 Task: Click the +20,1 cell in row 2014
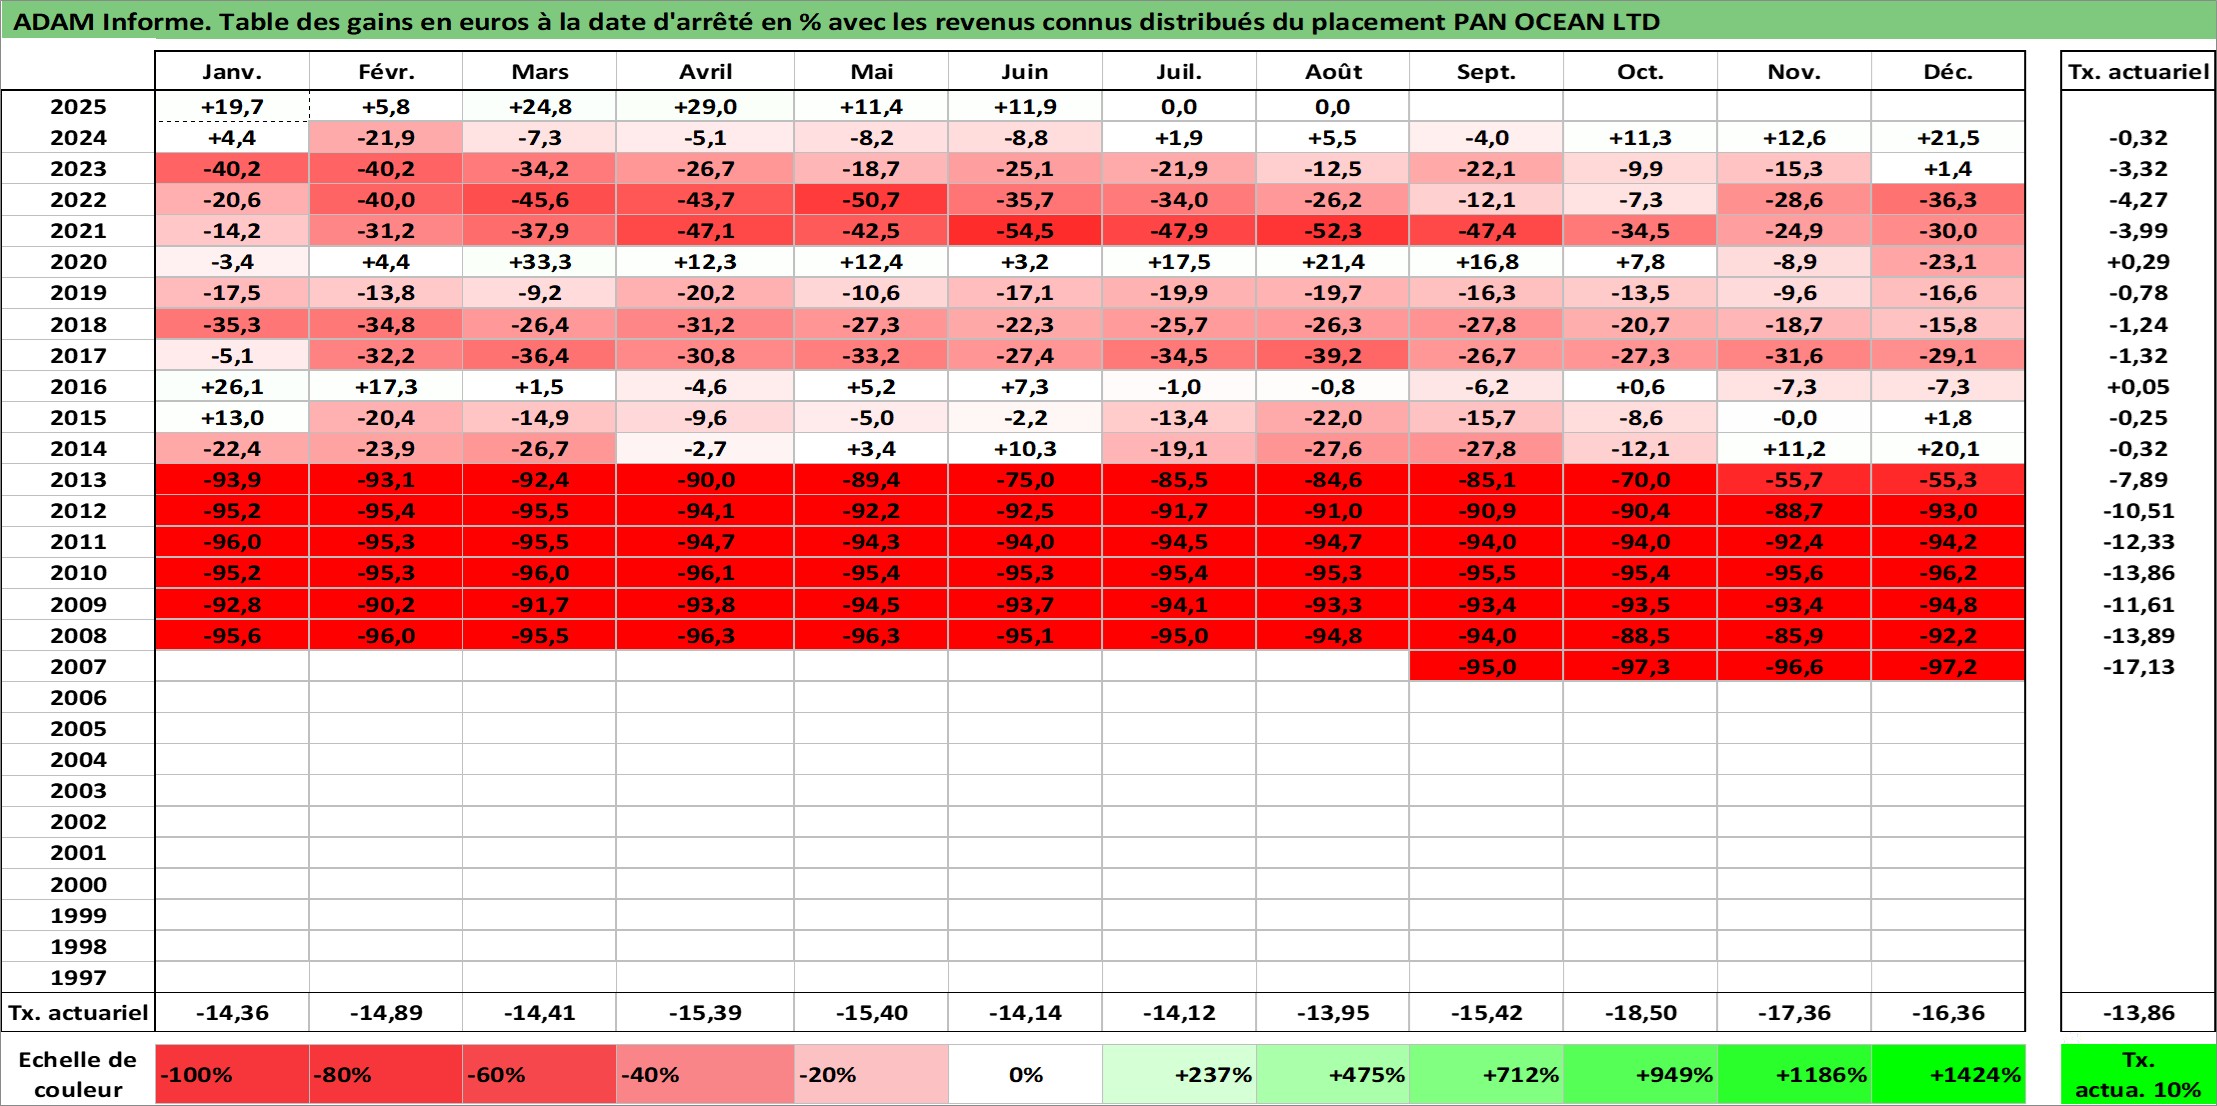(x=1948, y=449)
